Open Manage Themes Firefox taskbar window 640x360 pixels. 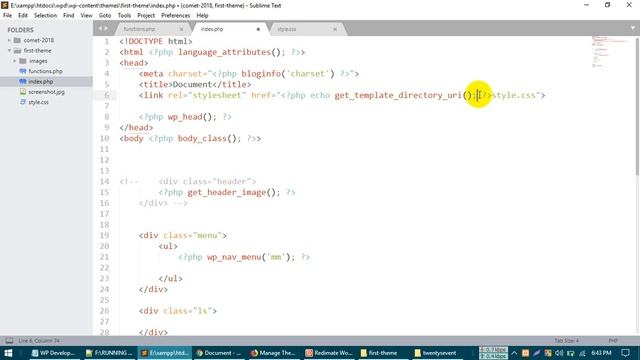(x=273, y=353)
